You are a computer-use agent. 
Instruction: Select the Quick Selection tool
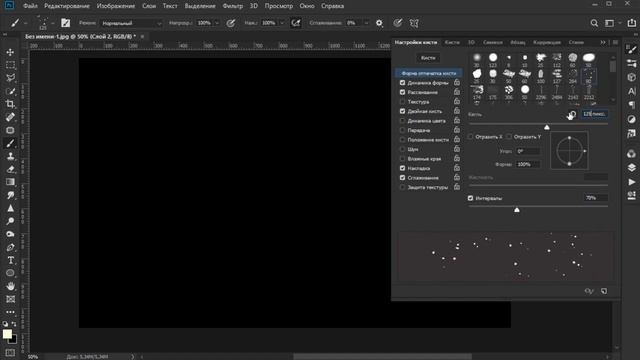10,91
